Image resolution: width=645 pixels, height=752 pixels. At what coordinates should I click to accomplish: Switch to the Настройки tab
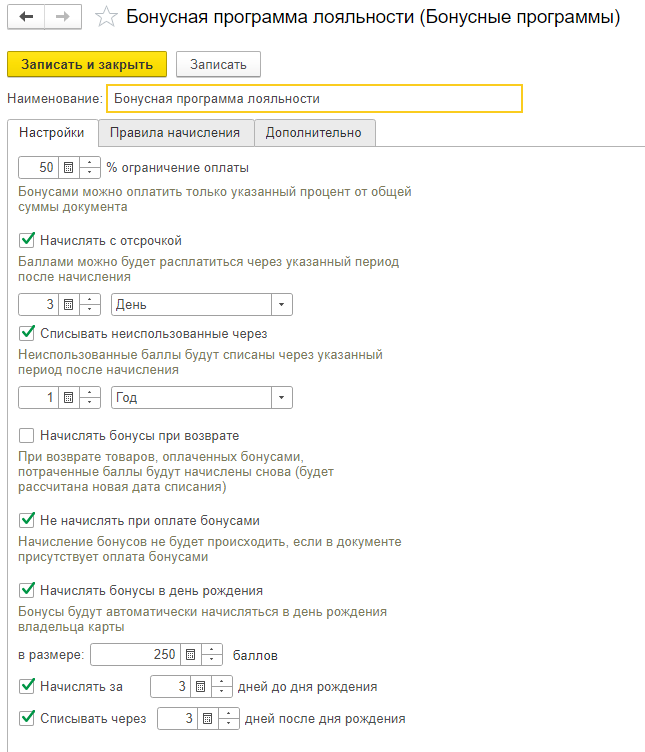pyautogui.click(x=52, y=133)
